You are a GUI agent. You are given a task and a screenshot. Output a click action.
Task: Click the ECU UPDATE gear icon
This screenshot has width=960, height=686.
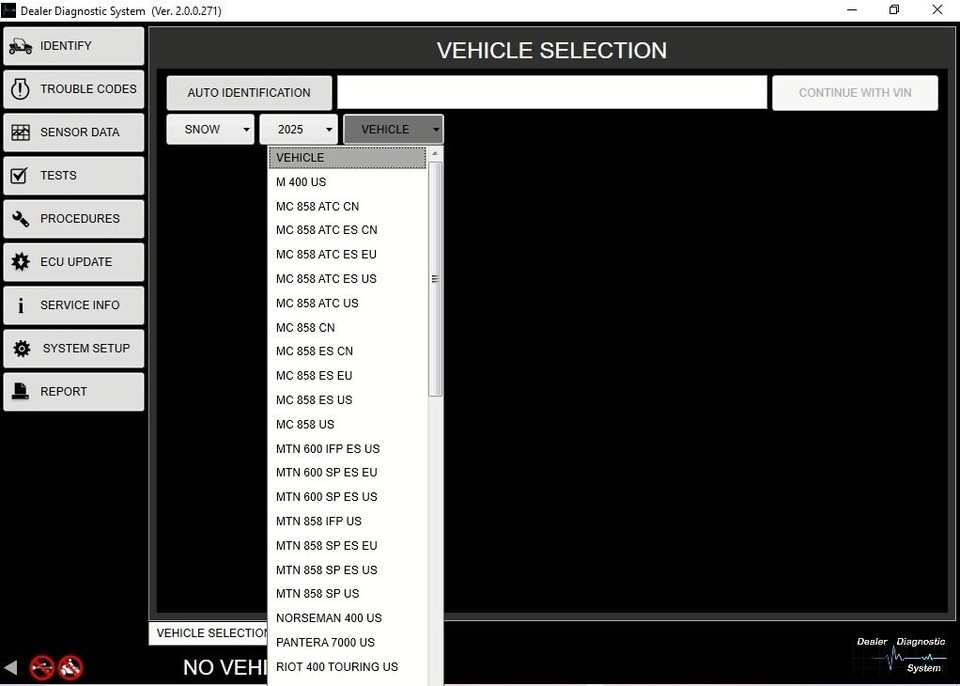tap(20, 261)
